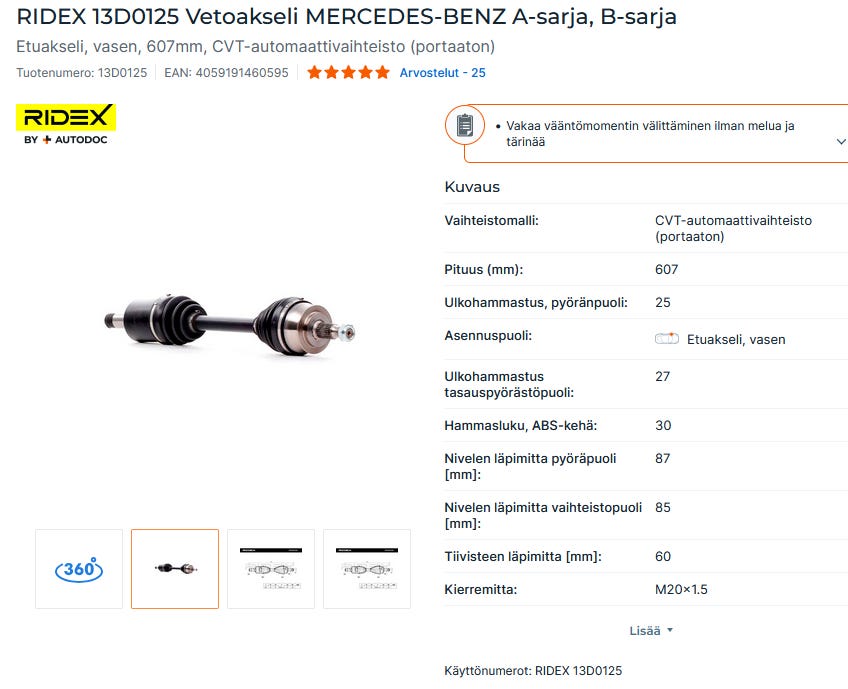Image resolution: width=848 pixels, height=689 pixels.
Task: Expand more specifications with Lisää
Action: [x=651, y=631]
